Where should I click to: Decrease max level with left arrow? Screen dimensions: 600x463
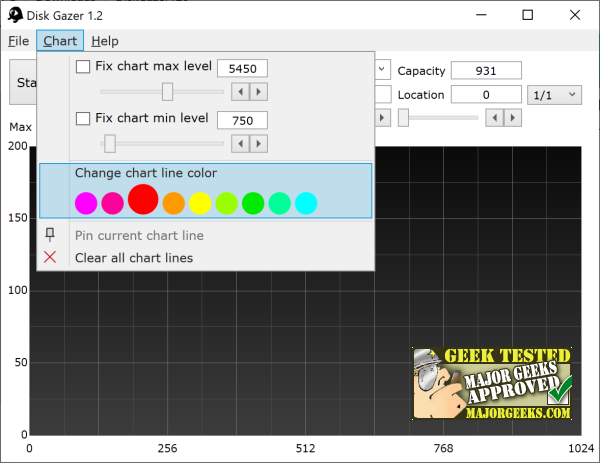(240, 92)
